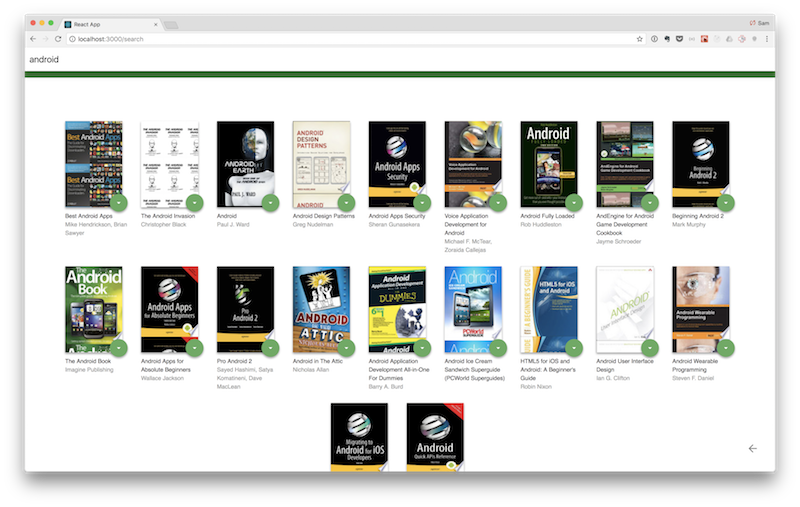Open shelf dropdown for Android by Paul J. Ward
Image resolution: width=800 pixels, height=507 pixels.
coord(270,203)
